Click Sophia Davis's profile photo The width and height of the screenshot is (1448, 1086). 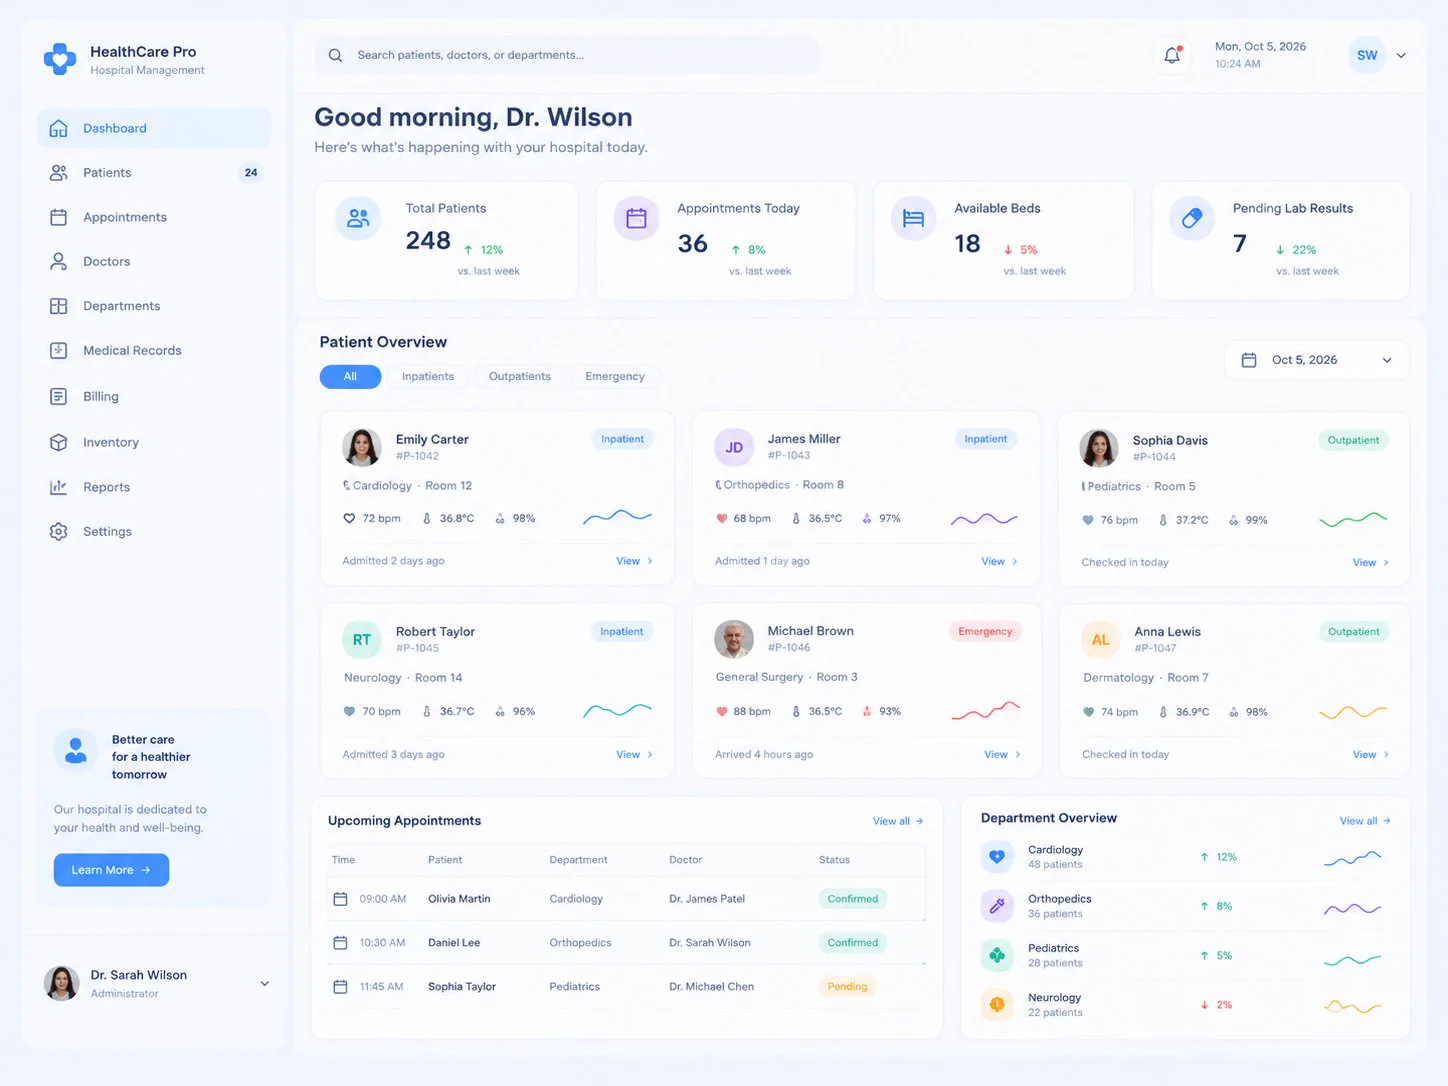click(1099, 448)
